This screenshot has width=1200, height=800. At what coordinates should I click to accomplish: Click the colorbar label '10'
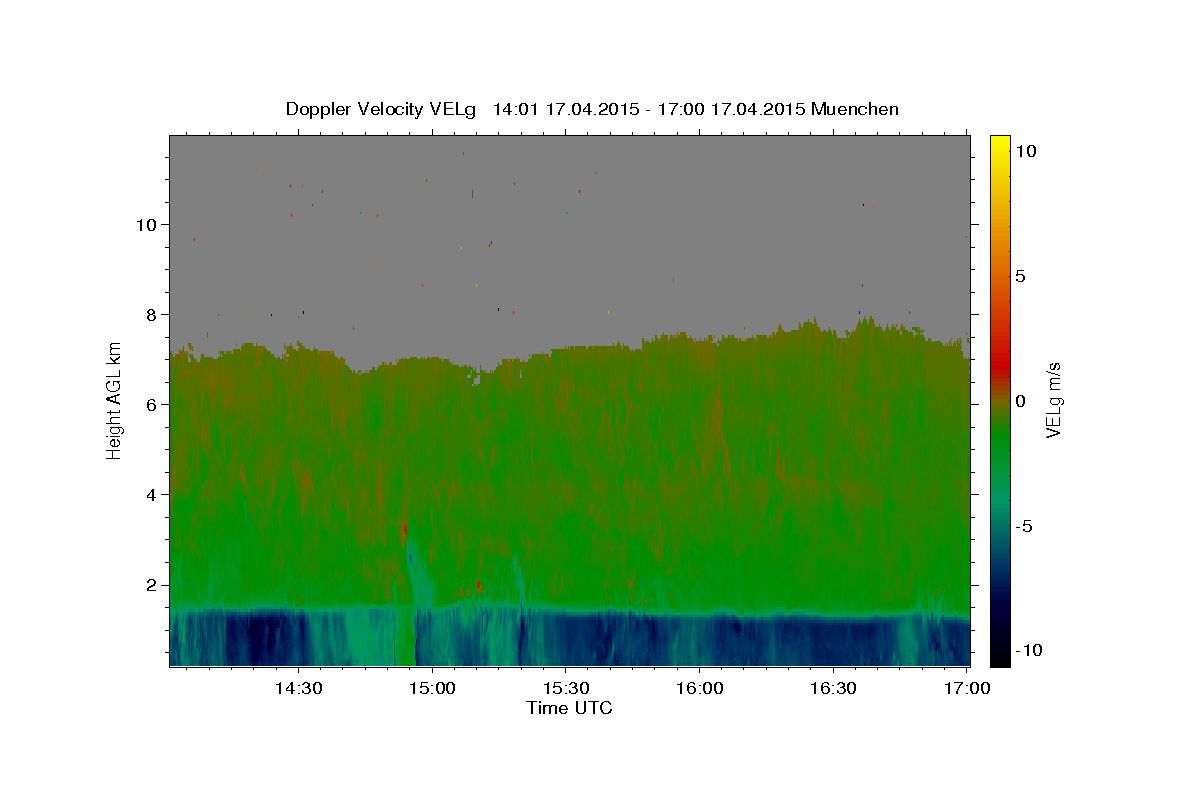click(1025, 151)
